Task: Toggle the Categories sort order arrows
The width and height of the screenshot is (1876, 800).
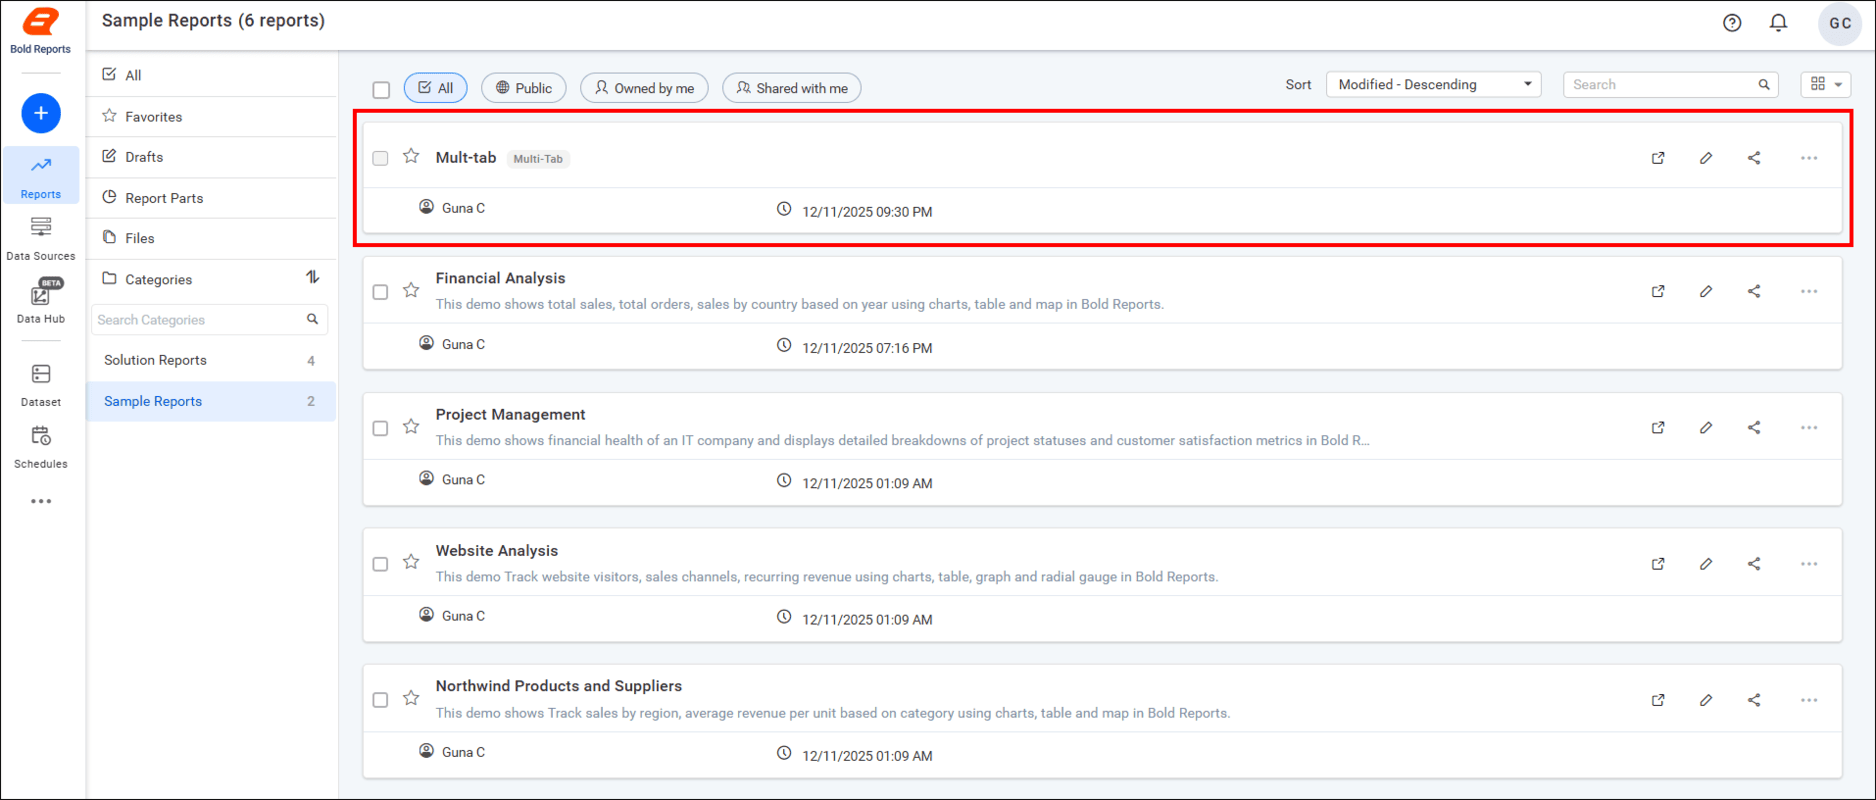Action: pyautogui.click(x=313, y=278)
